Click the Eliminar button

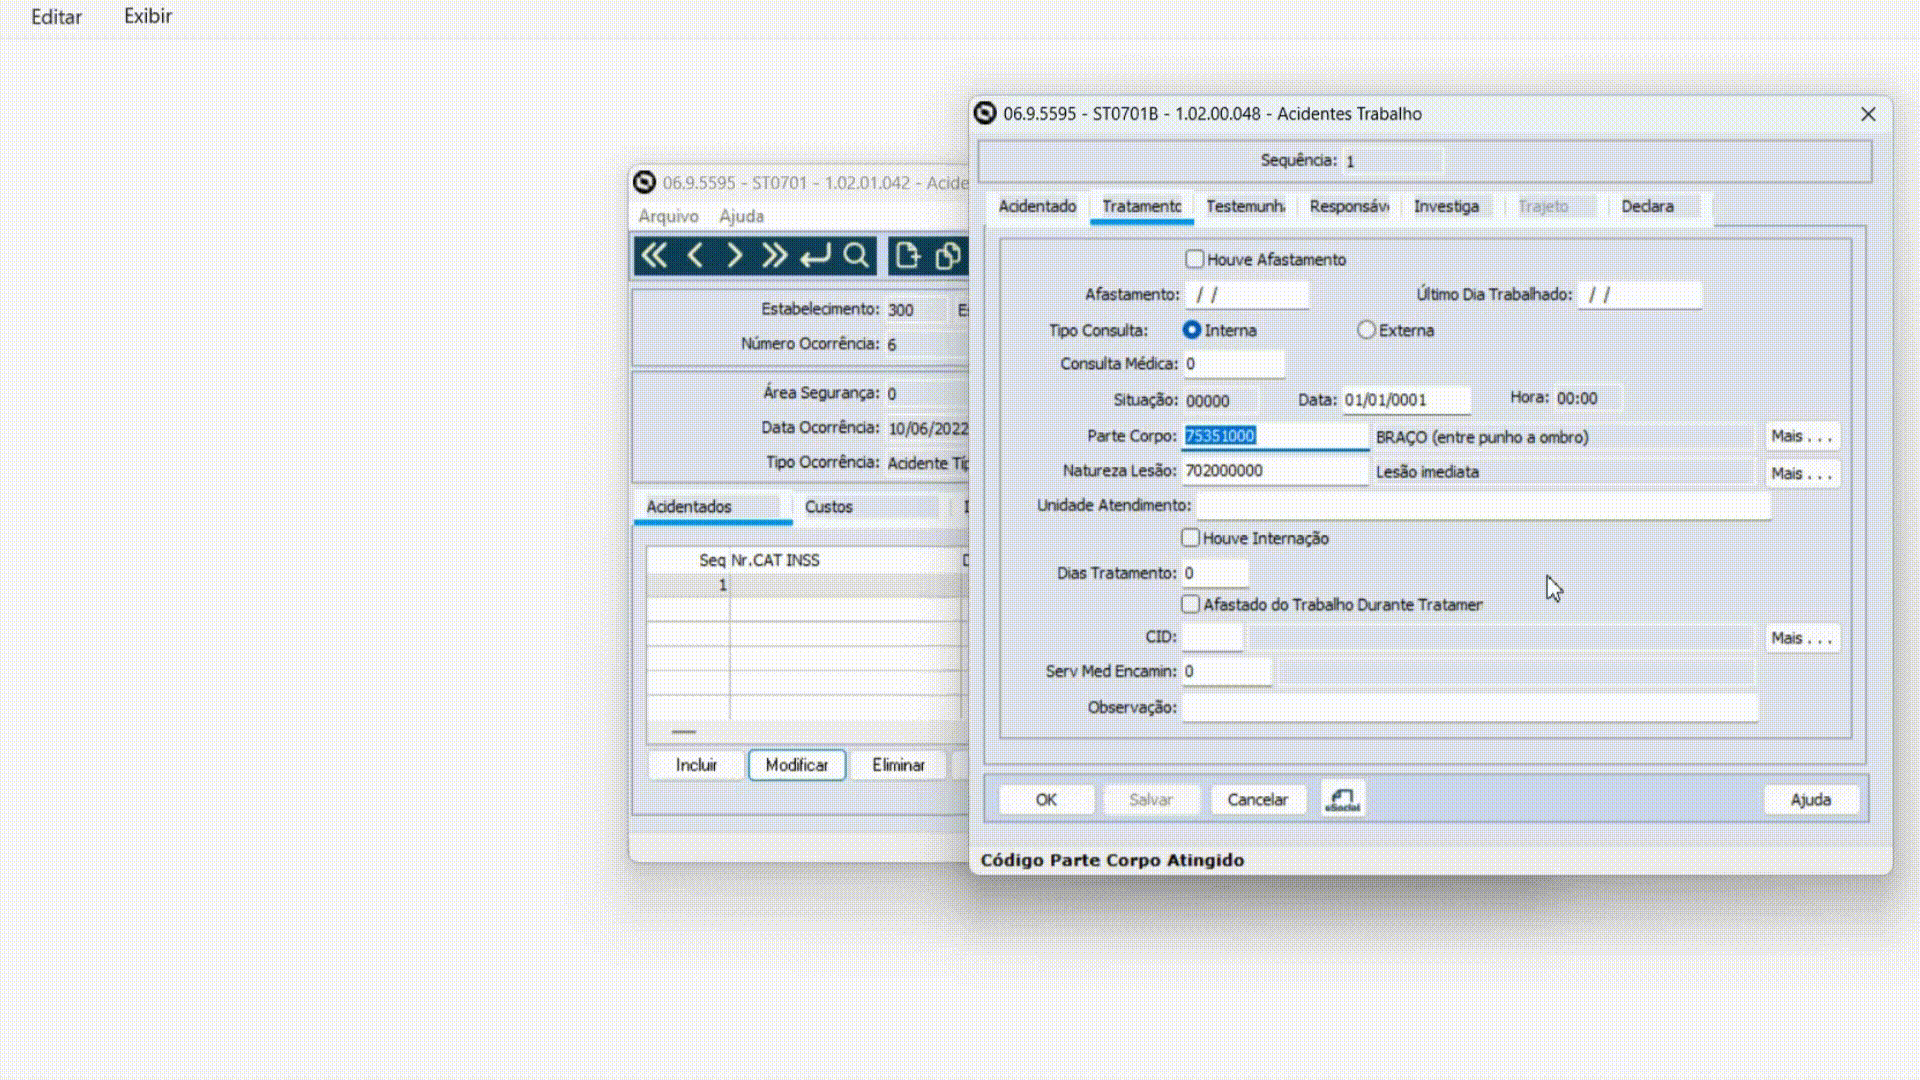coord(898,765)
